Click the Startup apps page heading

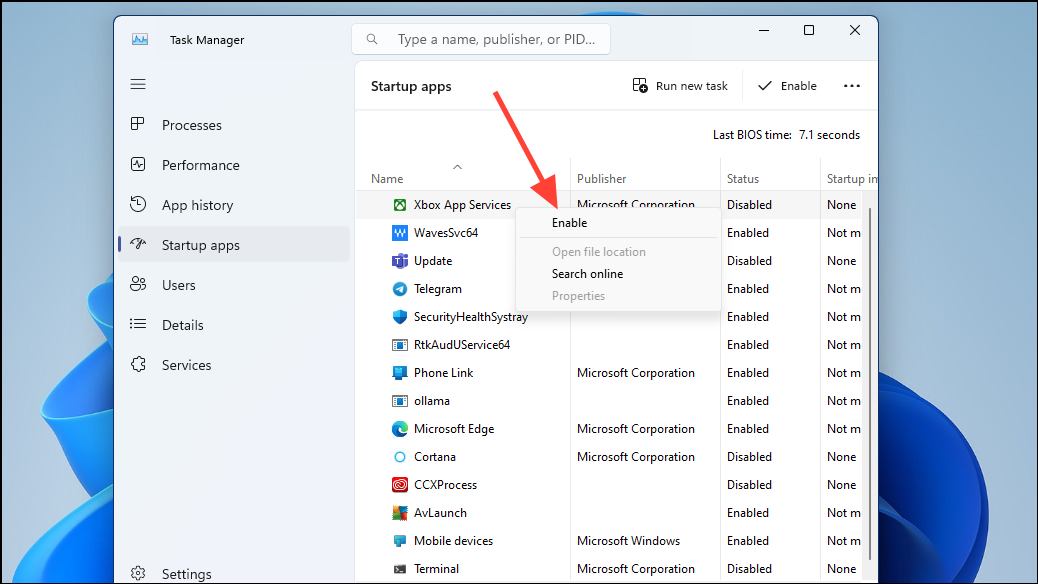[x=411, y=86]
